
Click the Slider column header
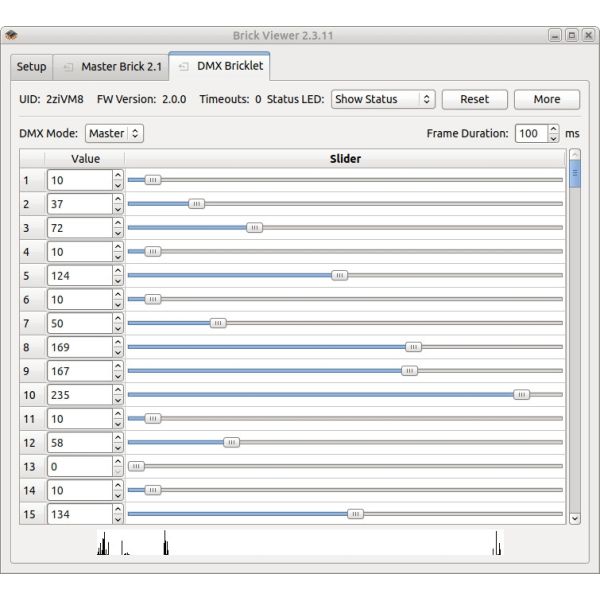tap(345, 159)
